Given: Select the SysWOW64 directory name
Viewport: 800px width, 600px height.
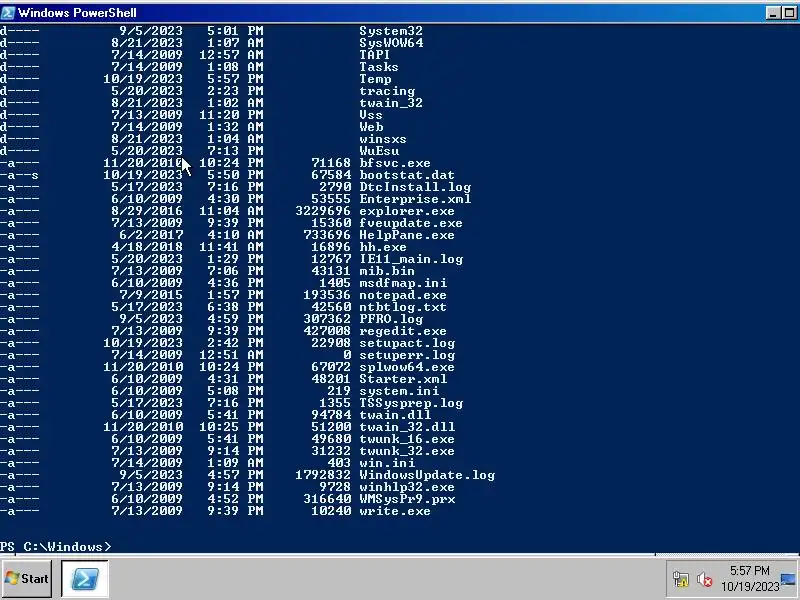Looking at the screenshot, I should click(x=391, y=43).
